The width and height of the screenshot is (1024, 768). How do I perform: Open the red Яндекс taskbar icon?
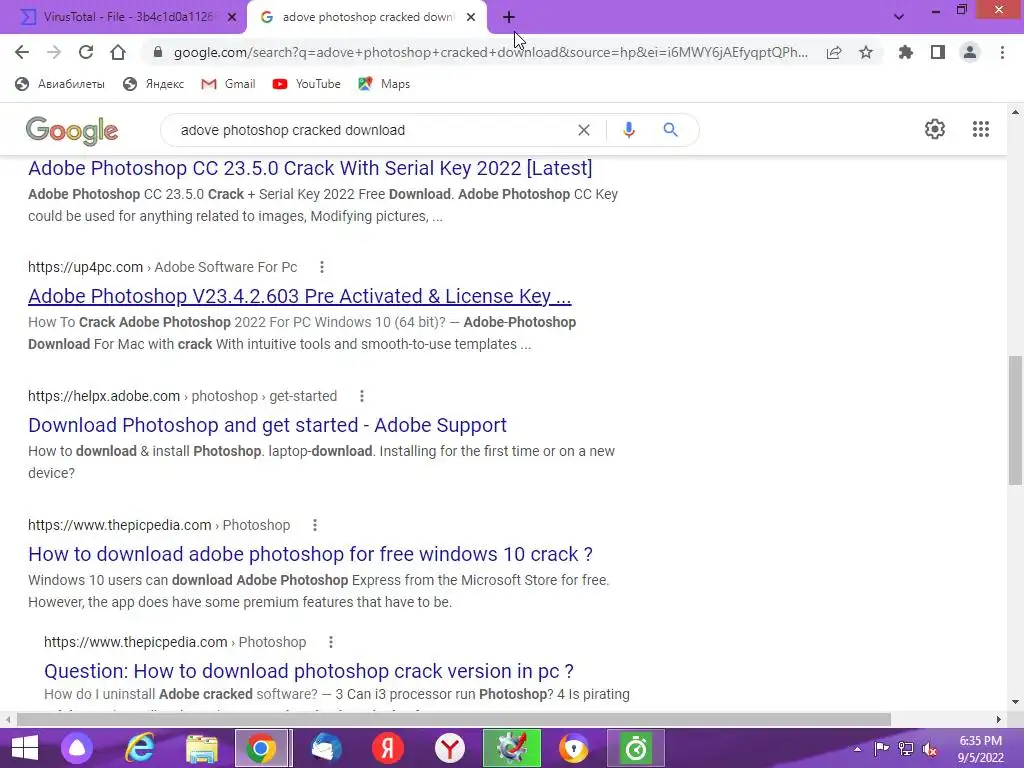coord(388,748)
